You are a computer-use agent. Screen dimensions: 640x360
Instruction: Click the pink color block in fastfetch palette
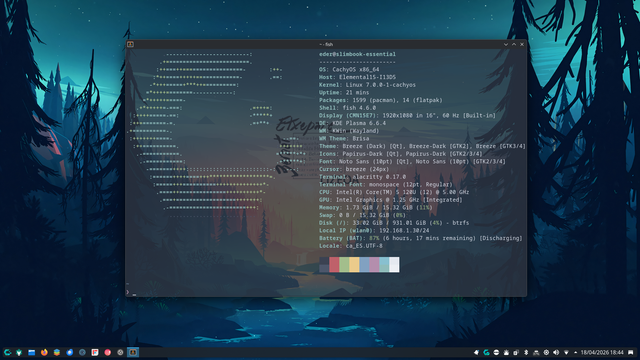tap(374, 264)
